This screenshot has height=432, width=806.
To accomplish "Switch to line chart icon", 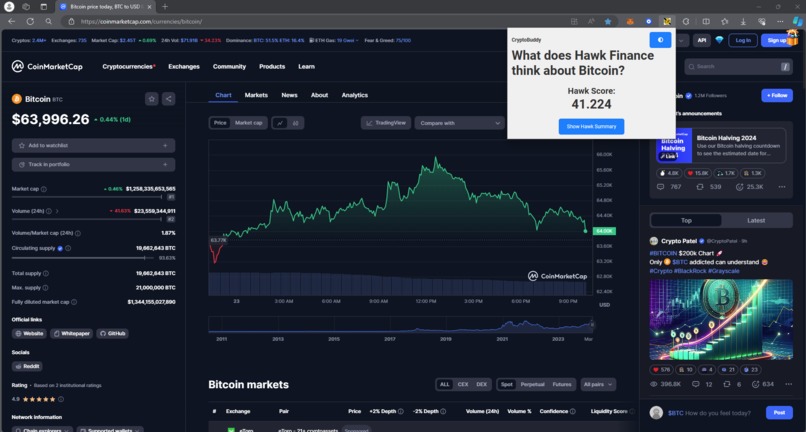I will coord(280,123).
